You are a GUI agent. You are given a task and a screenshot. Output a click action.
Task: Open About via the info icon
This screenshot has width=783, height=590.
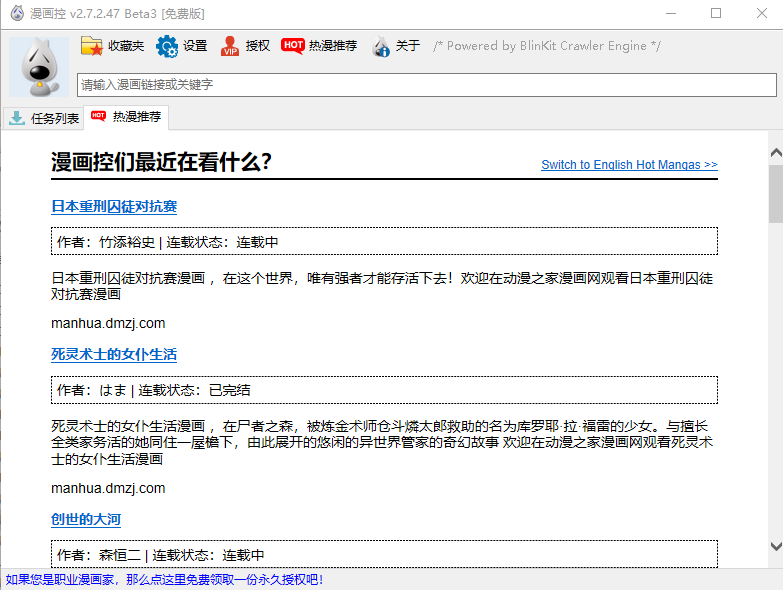[380, 46]
